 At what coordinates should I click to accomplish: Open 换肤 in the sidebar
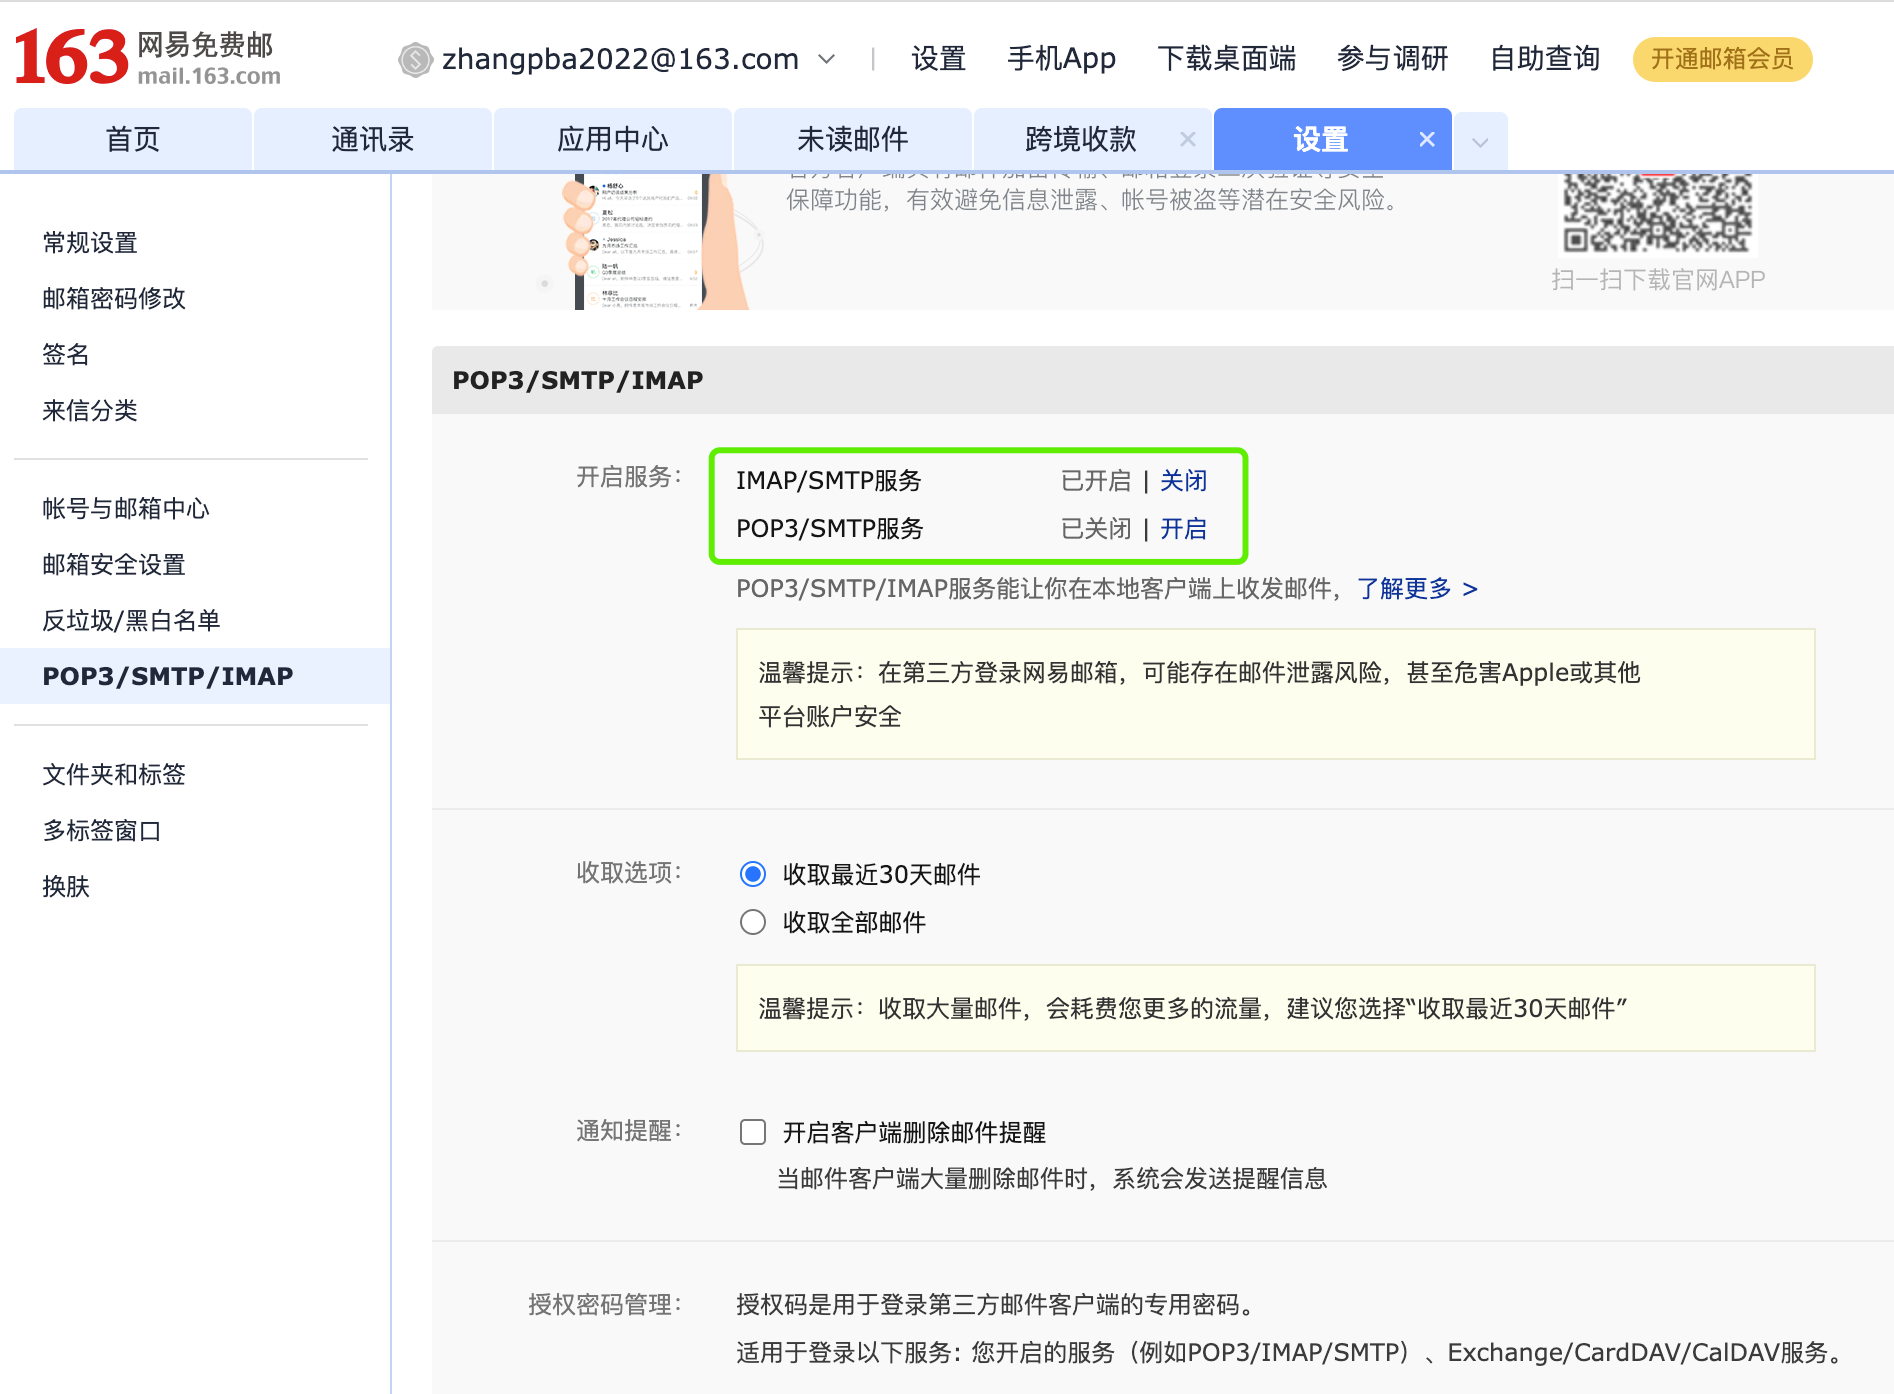(66, 887)
